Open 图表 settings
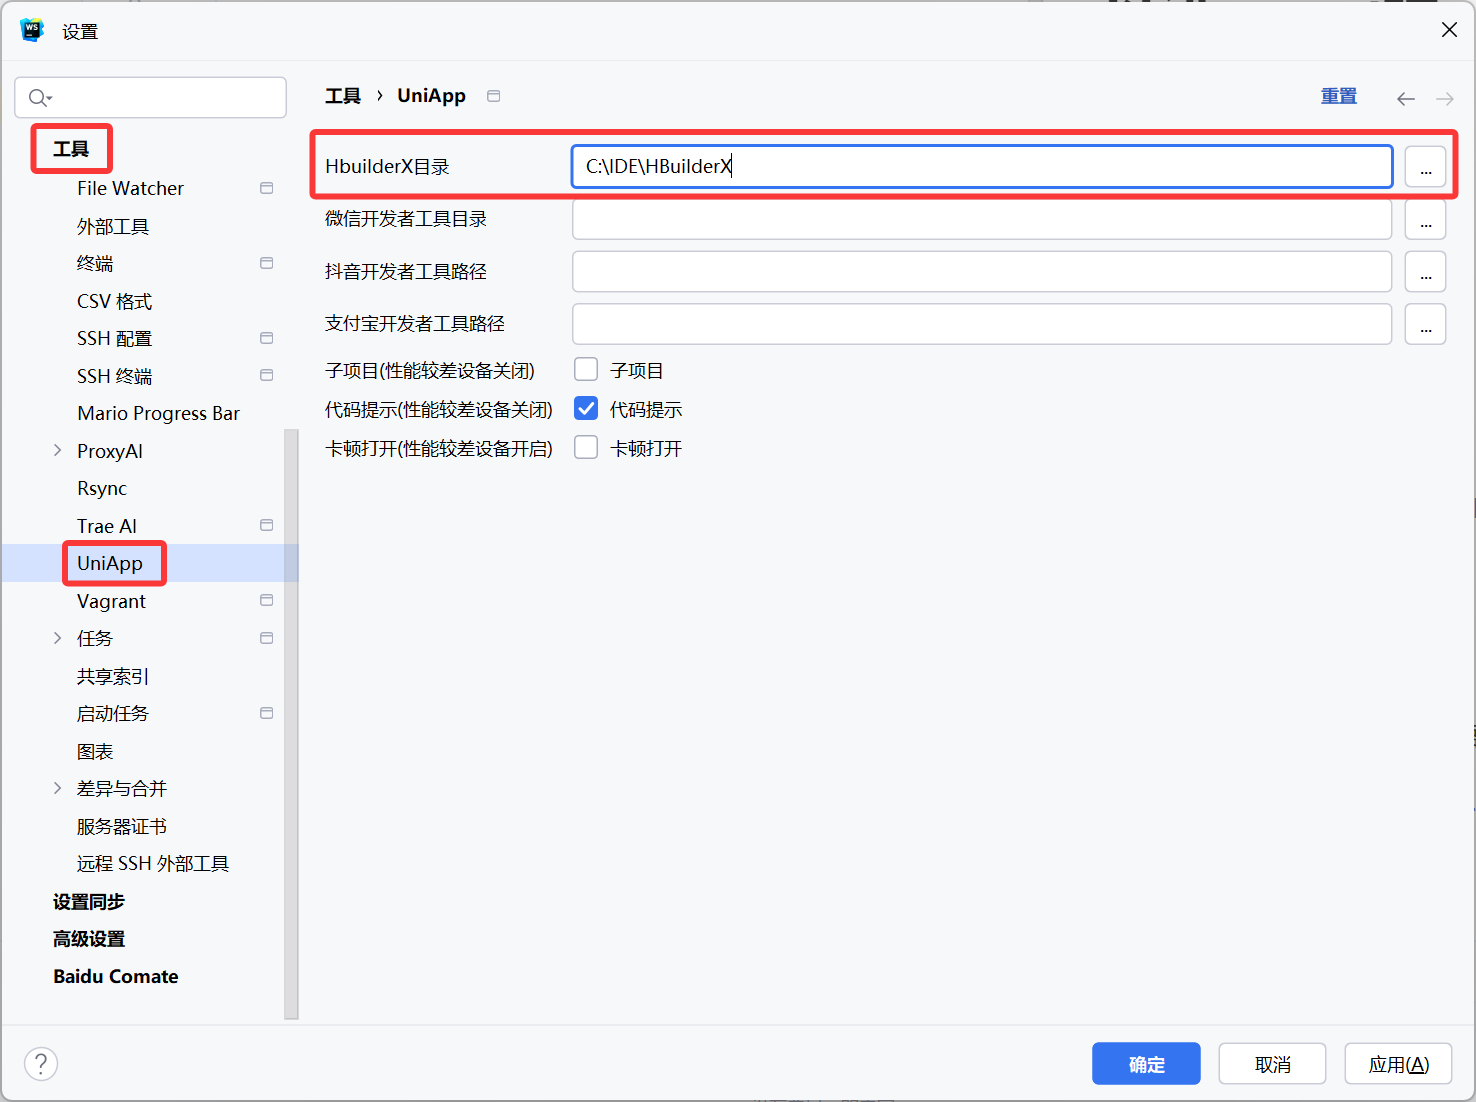The image size is (1476, 1102). pos(95,751)
